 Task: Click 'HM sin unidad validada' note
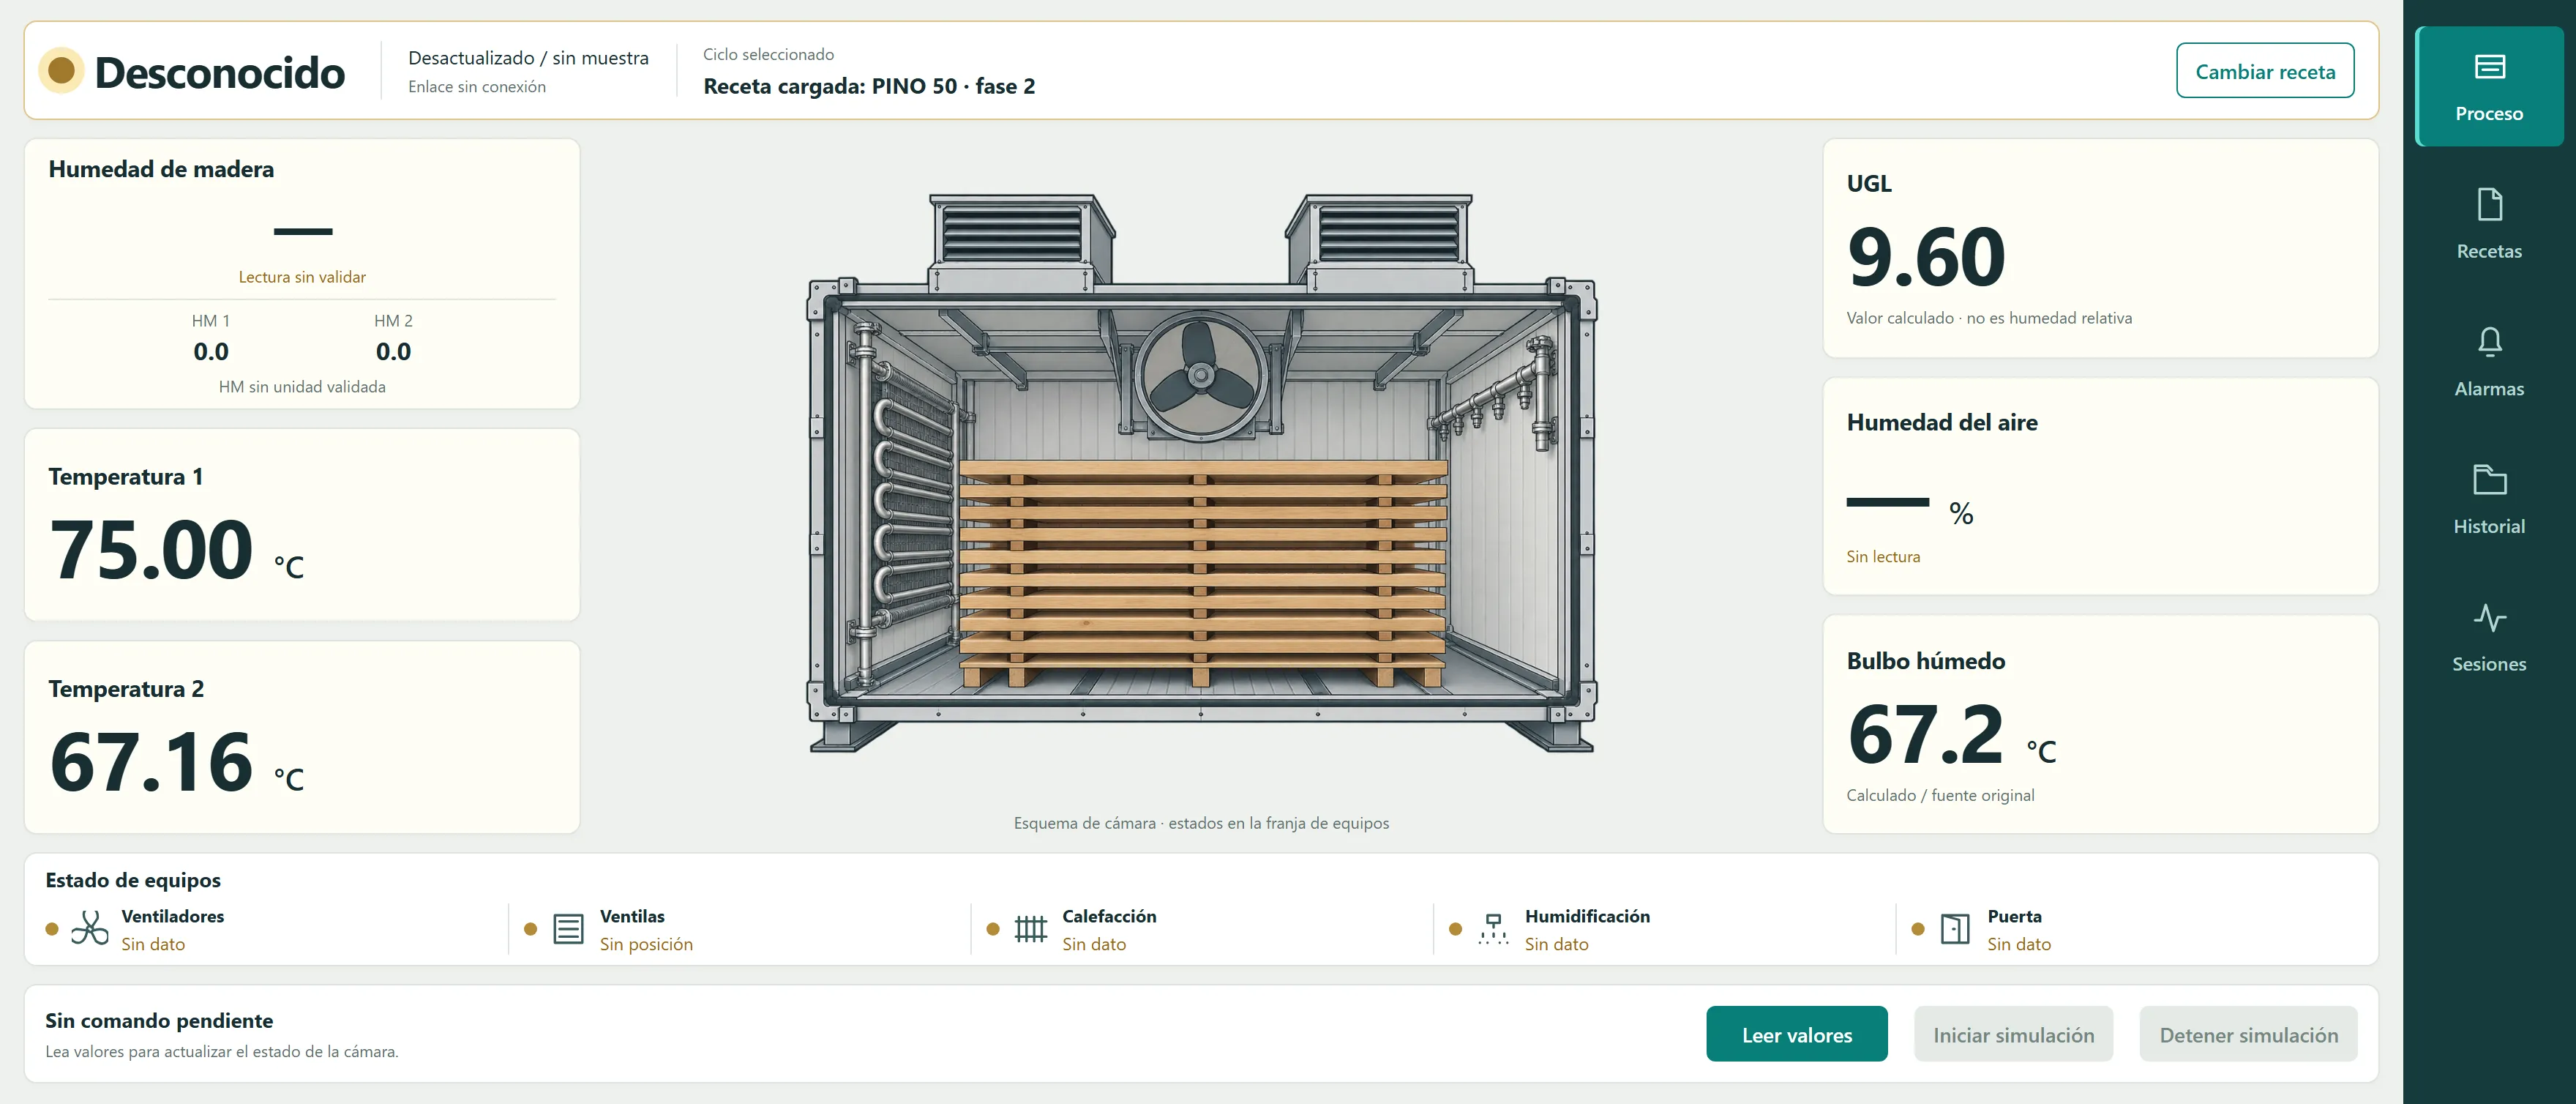coord(302,387)
